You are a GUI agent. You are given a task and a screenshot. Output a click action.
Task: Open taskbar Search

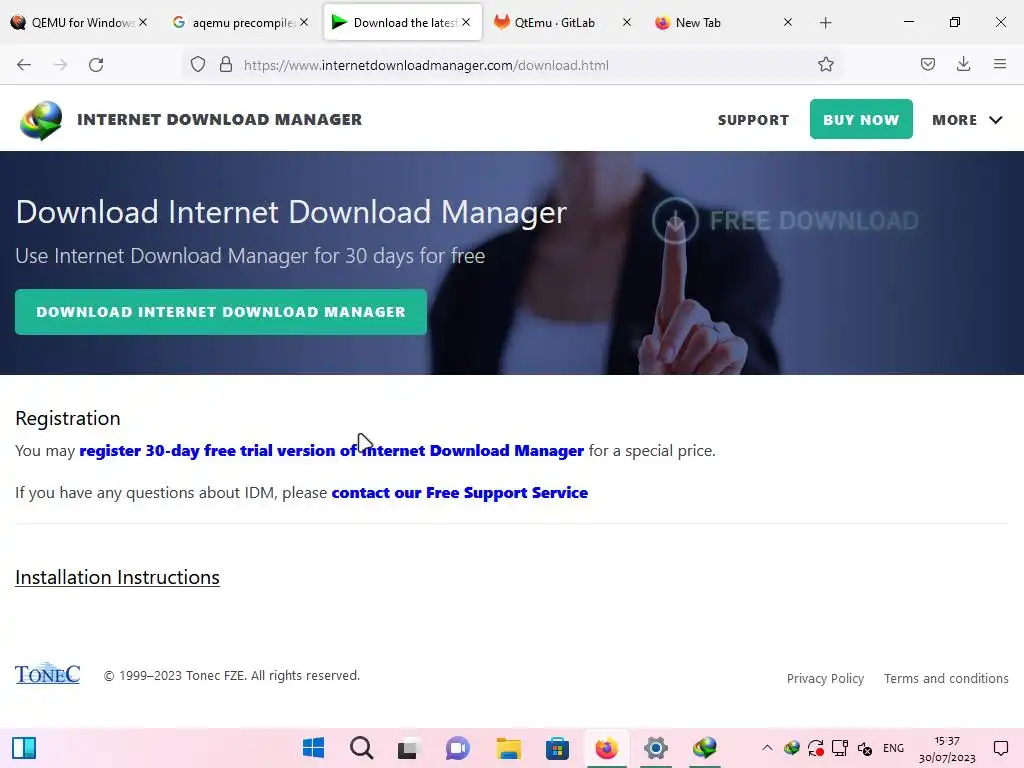361,748
